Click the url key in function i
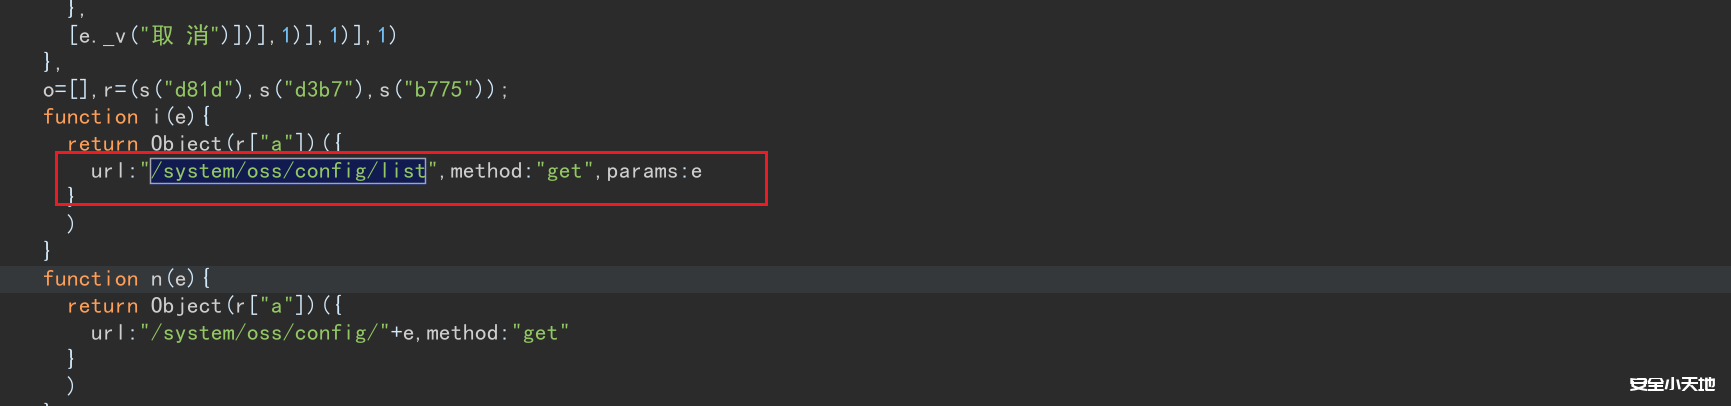 tap(108, 171)
